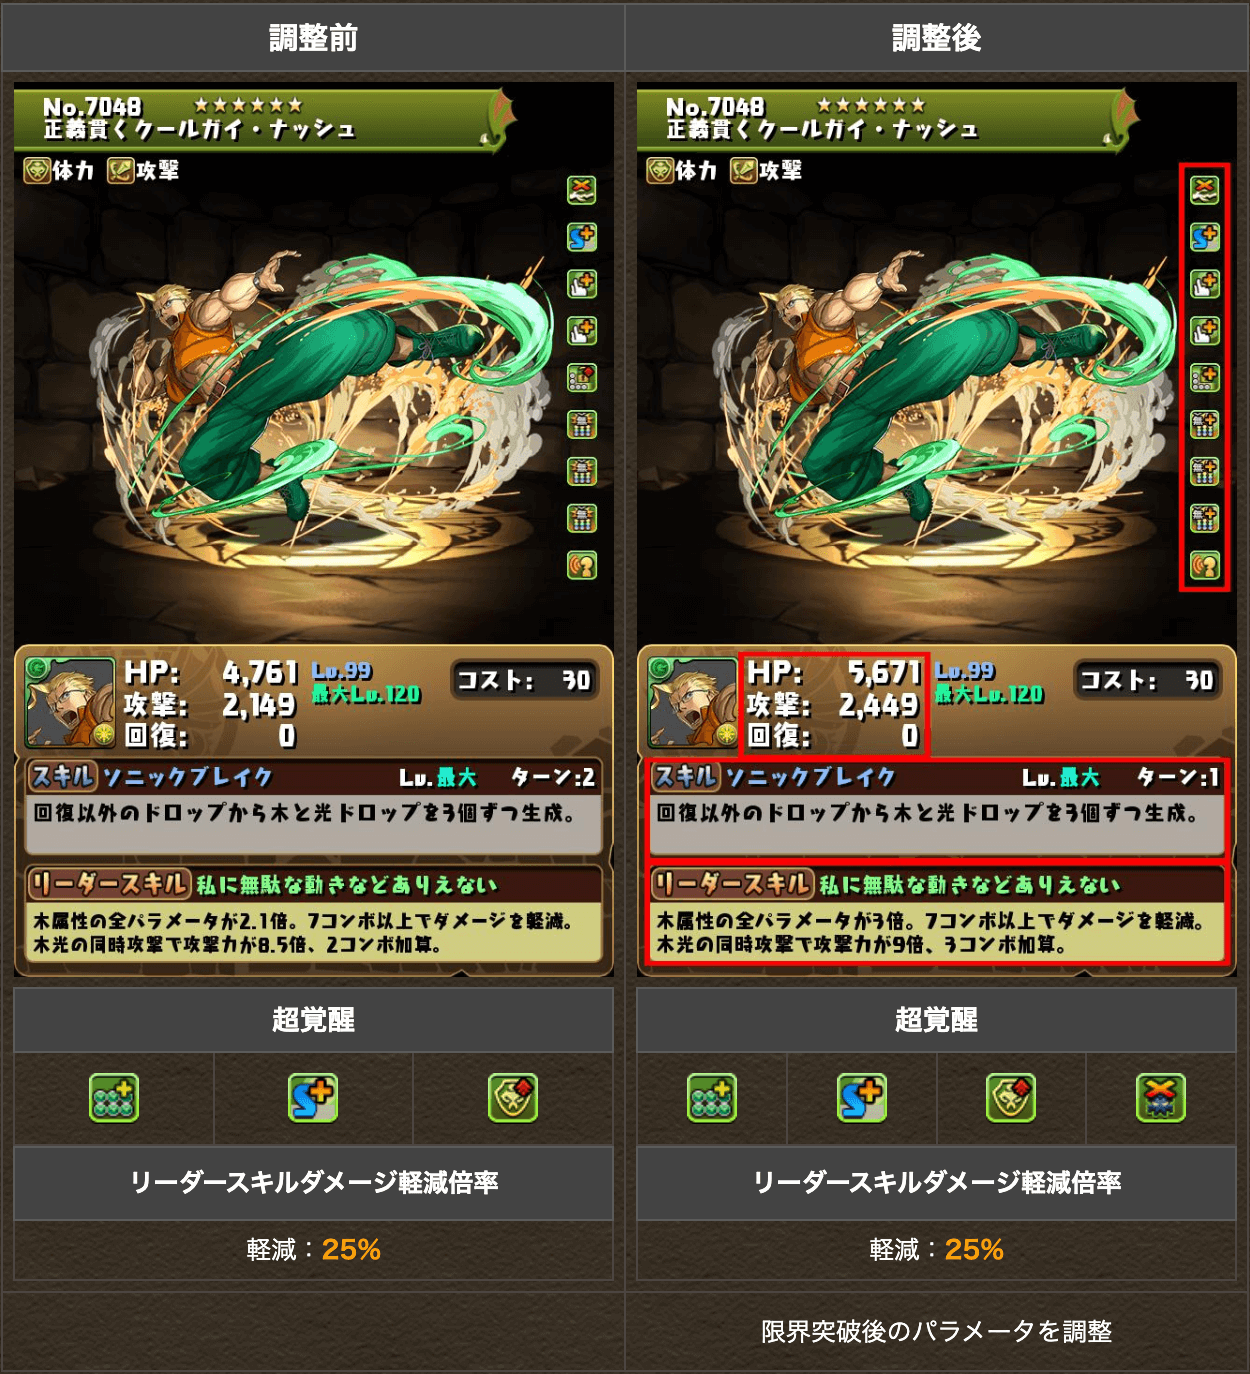Select the fourth super awakening icon under 調整後
The image size is (1250, 1374).
point(1160,1098)
